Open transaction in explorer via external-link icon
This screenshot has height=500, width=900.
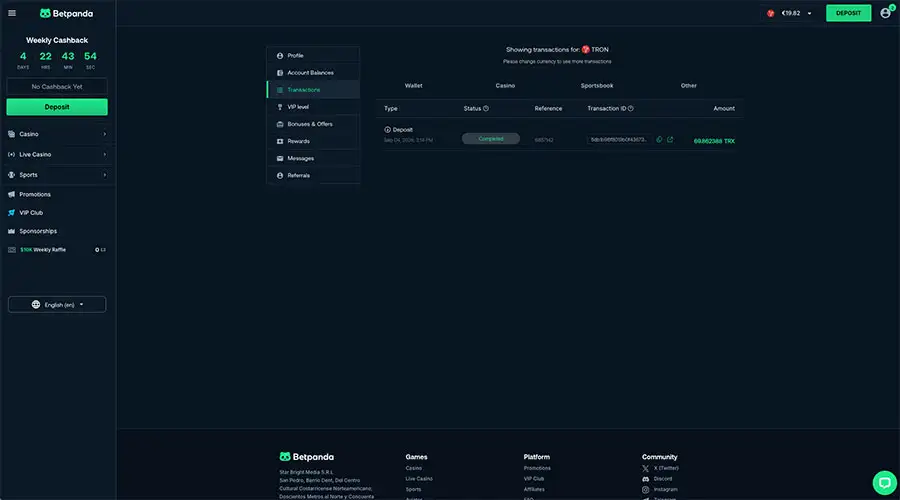pyautogui.click(x=670, y=139)
